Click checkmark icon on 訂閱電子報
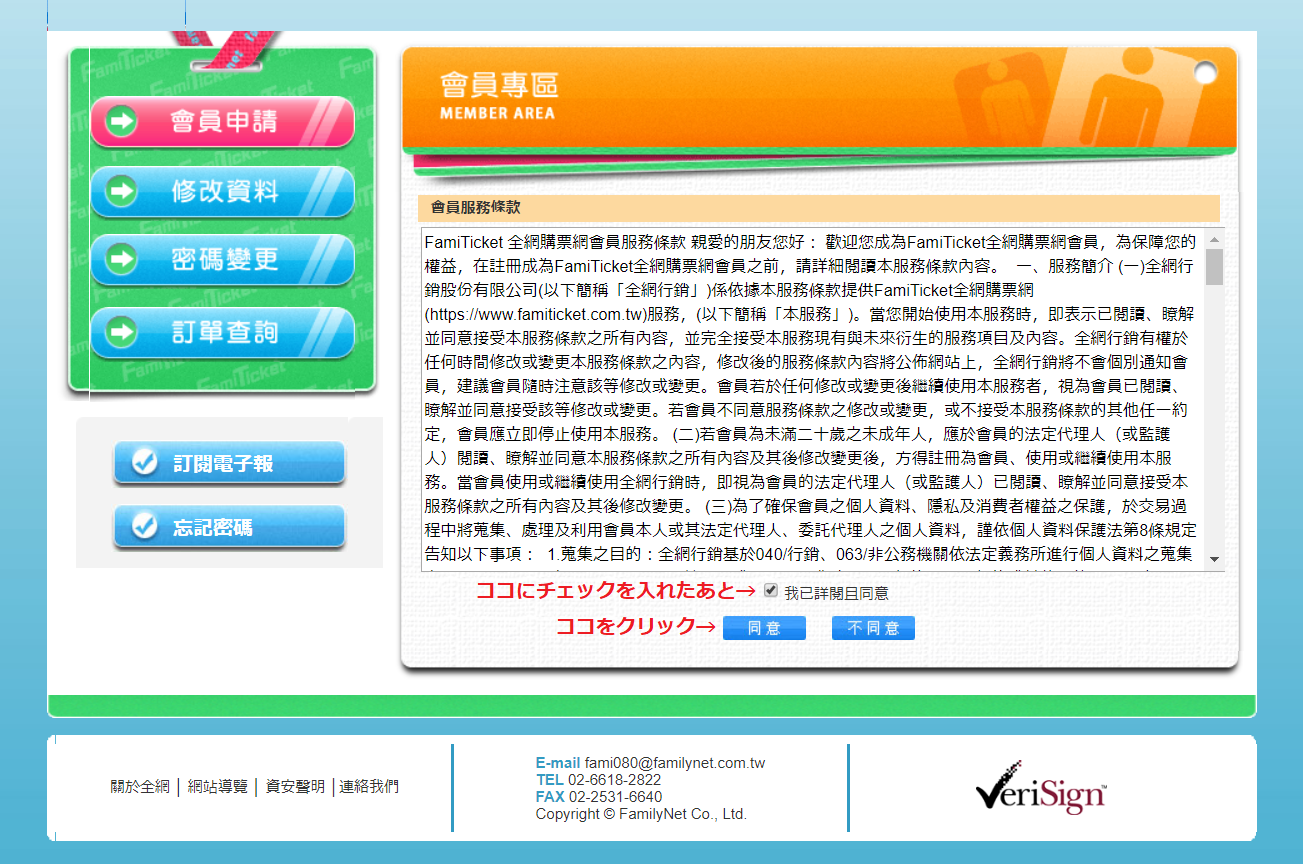Image resolution: width=1303 pixels, height=864 pixels. coord(146,462)
